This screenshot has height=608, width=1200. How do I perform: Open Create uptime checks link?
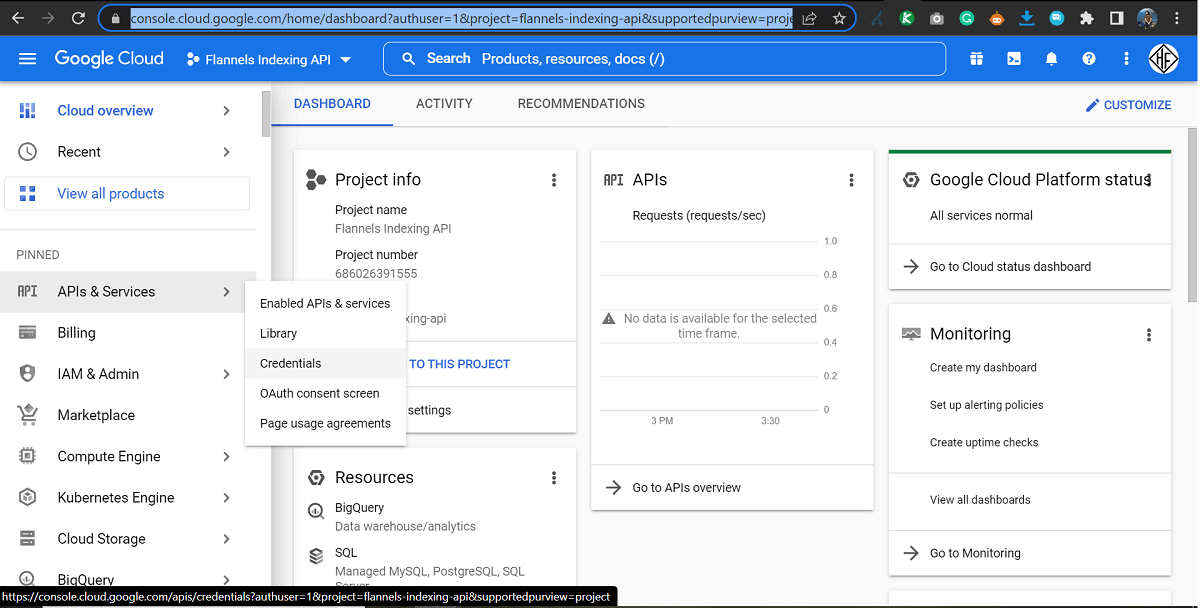[x=984, y=442]
